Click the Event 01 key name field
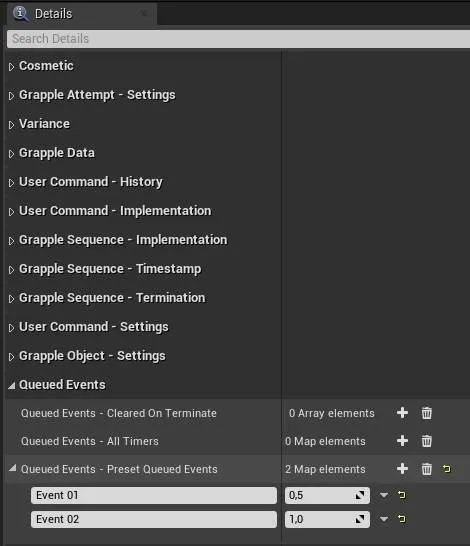Screen dimensions: 470x546 [154, 495]
